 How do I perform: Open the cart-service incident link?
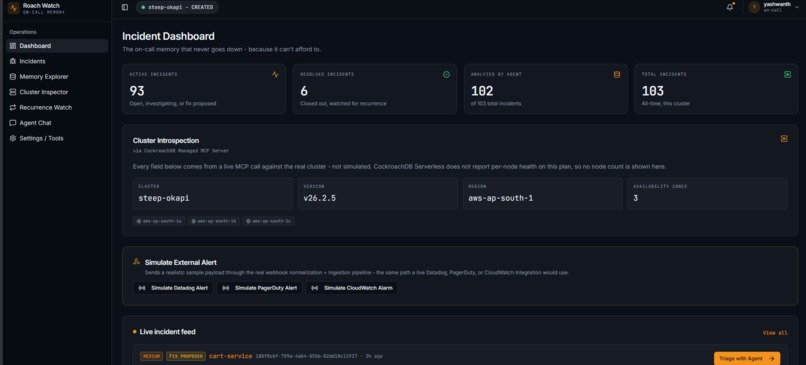[x=230, y=356]
